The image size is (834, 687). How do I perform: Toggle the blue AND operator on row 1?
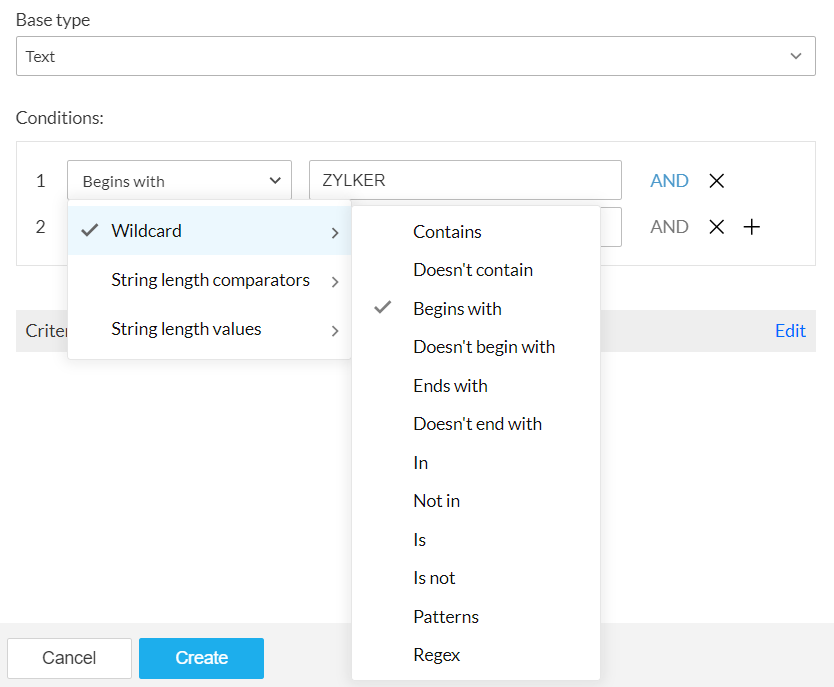pyautogui.click(x=669, y=181)
